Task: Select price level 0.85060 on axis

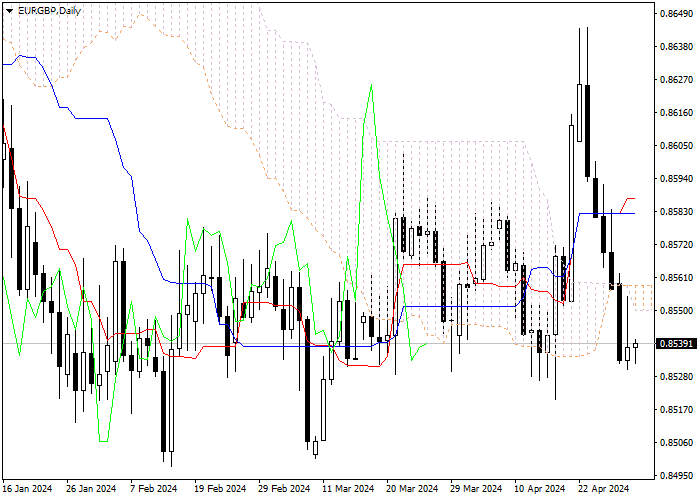Action: coord(676,443)
